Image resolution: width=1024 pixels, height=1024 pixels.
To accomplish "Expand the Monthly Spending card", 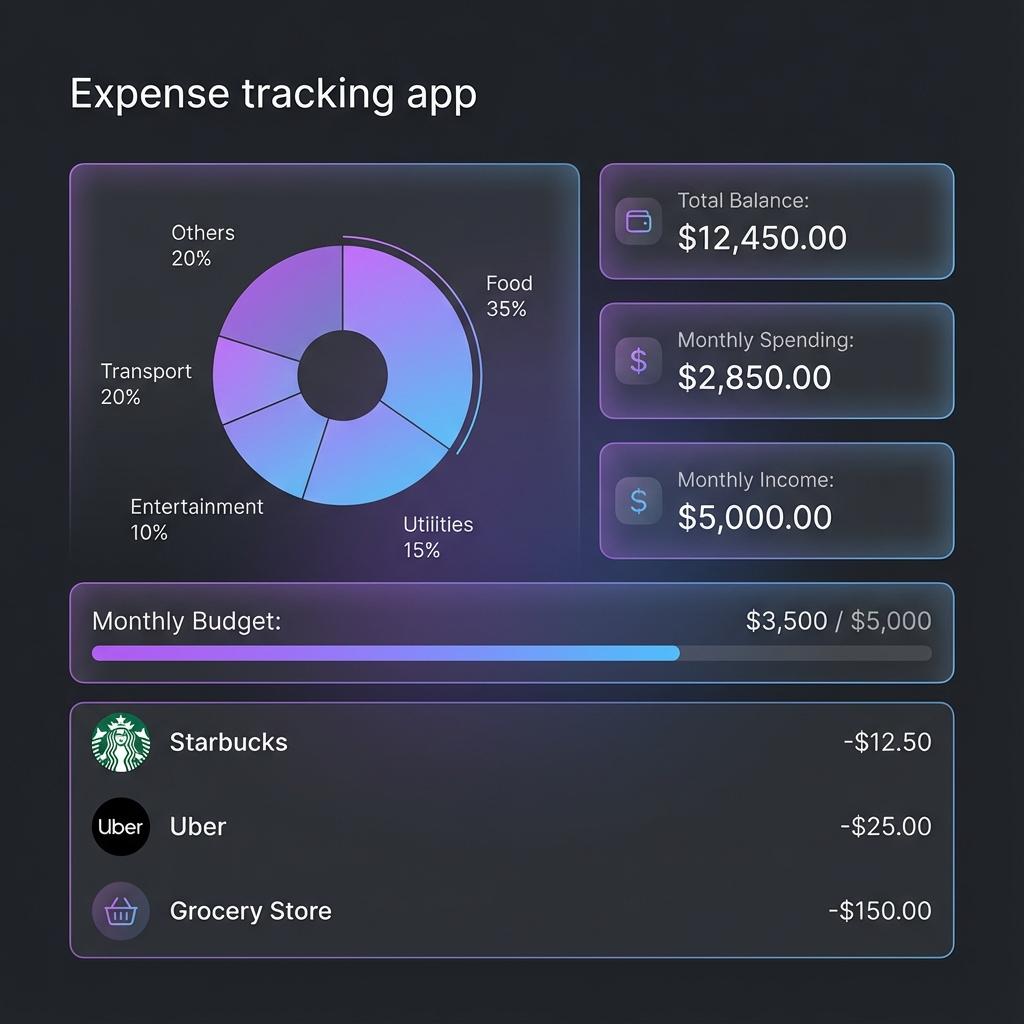I will tap(777, 361).
